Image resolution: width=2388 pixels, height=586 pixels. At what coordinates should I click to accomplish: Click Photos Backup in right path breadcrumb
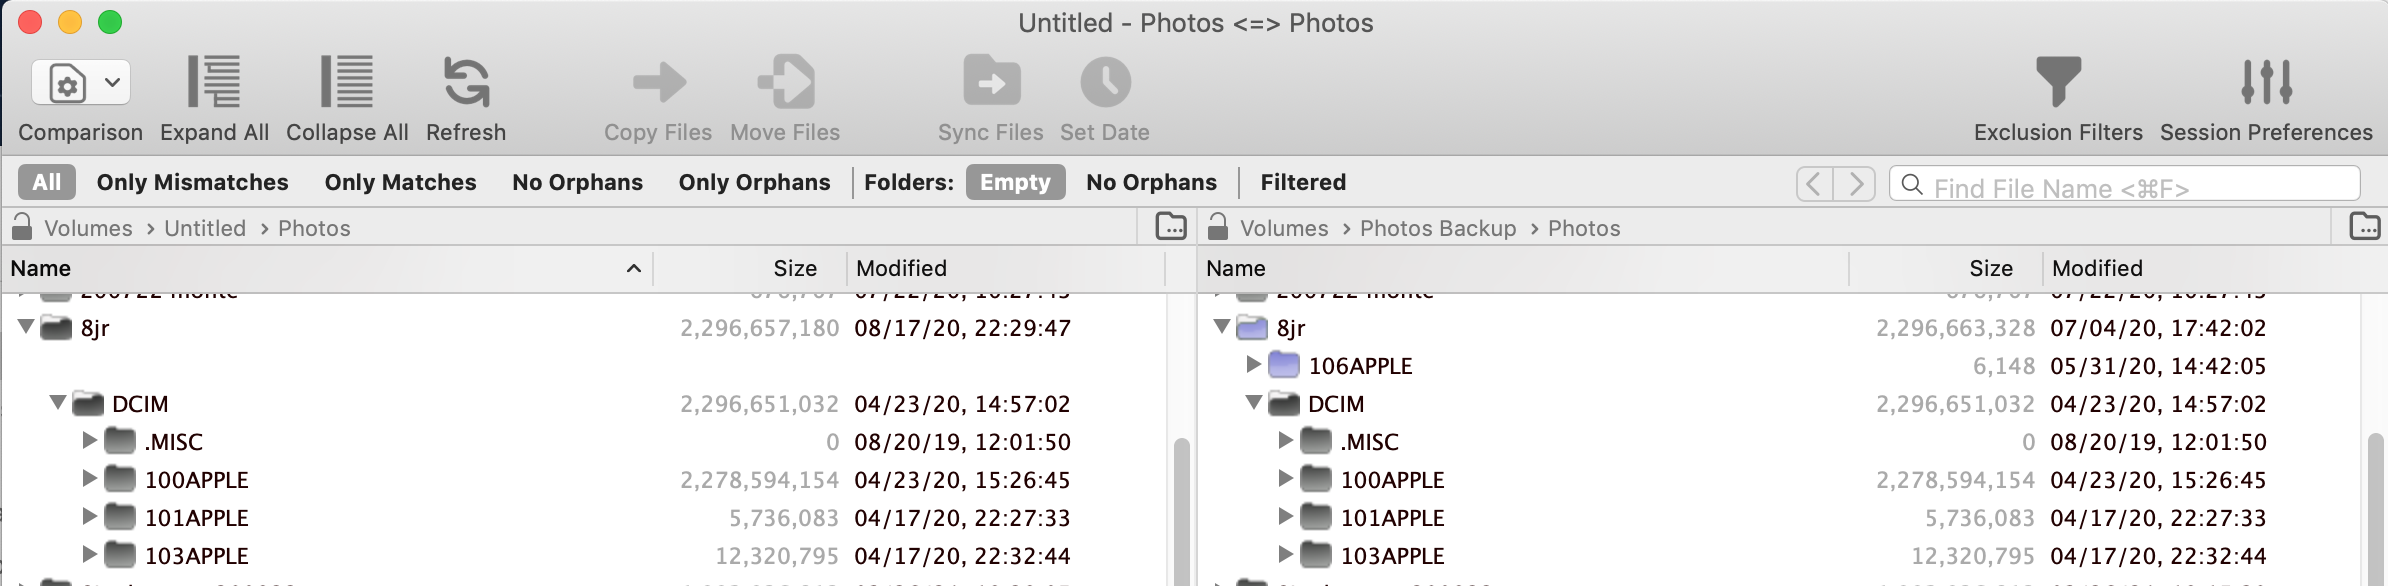1438,228
